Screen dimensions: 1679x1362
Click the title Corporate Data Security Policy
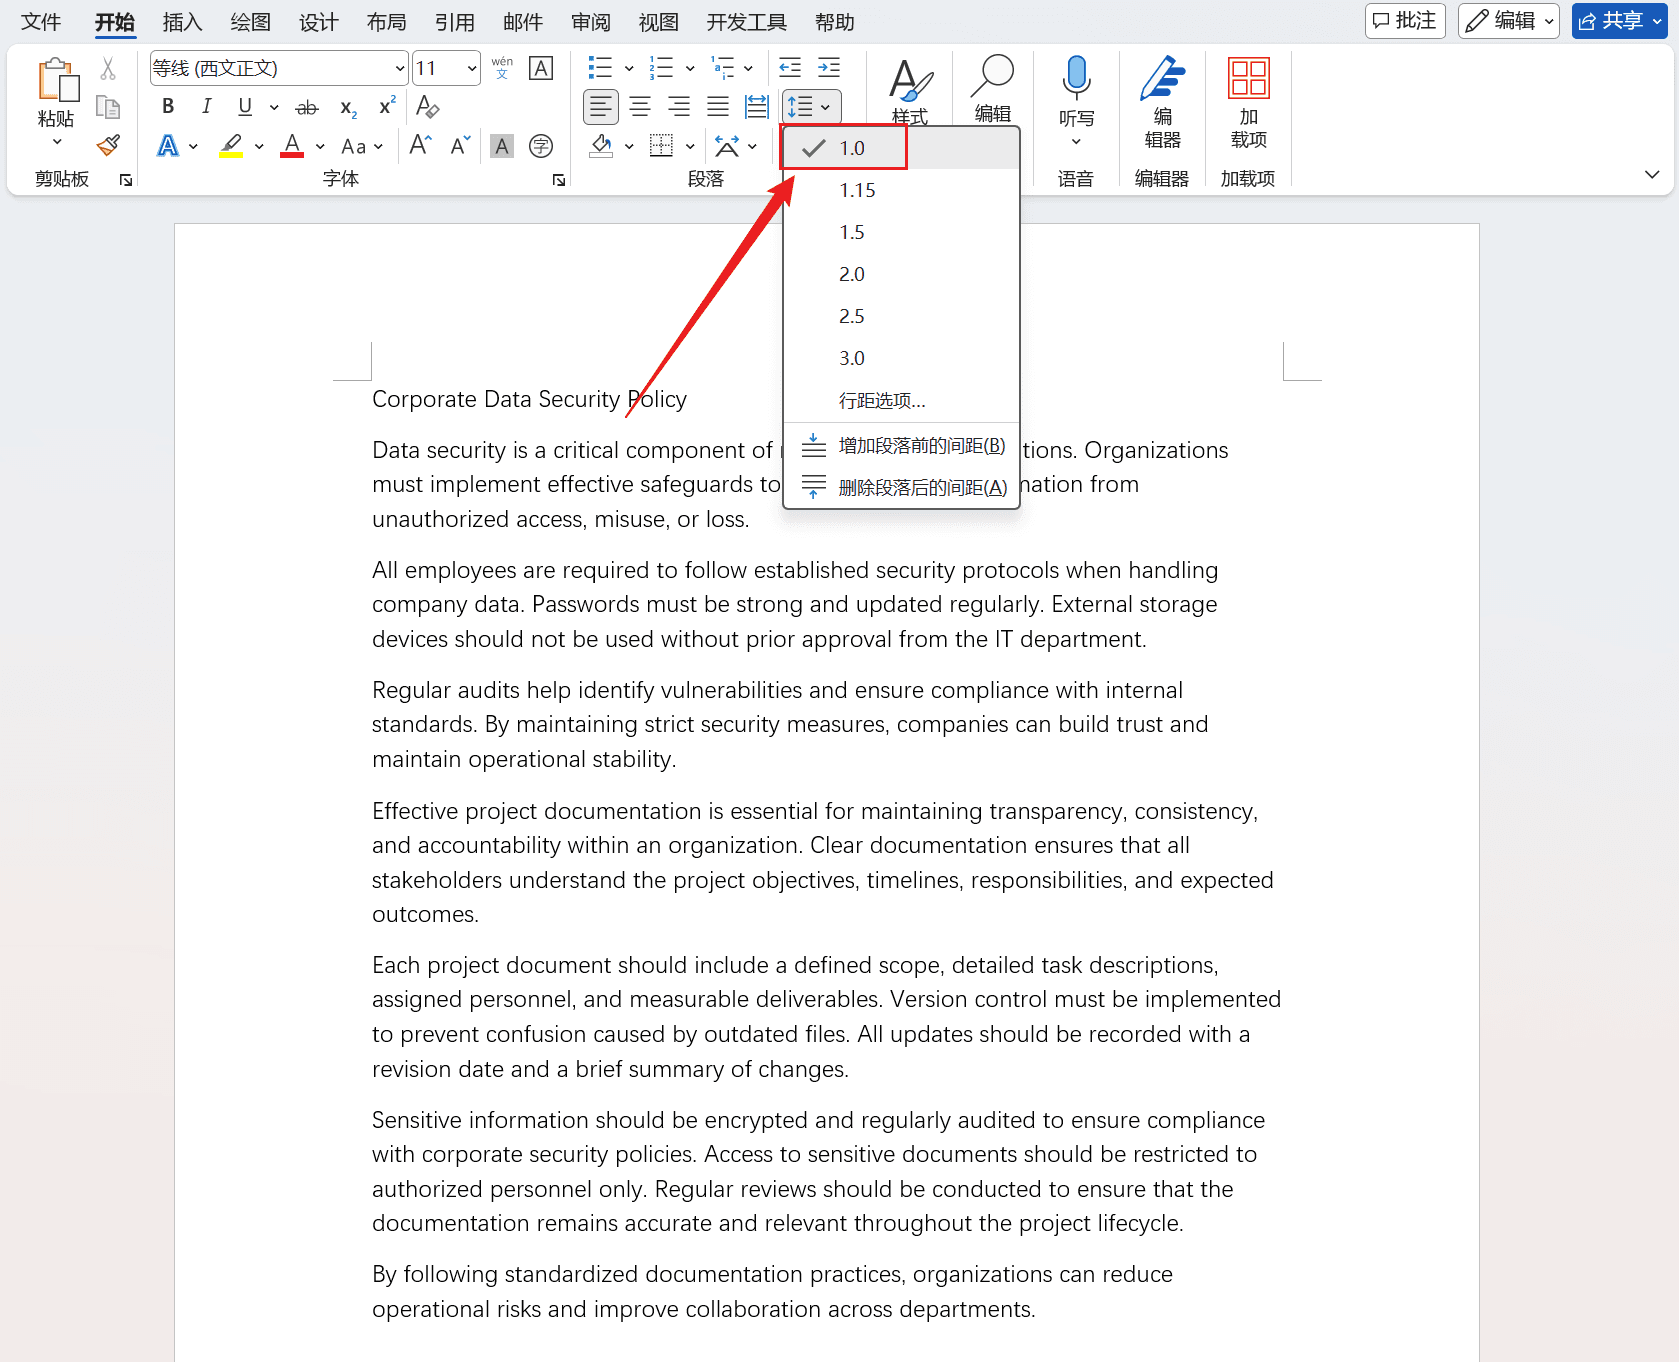point(529,399)
